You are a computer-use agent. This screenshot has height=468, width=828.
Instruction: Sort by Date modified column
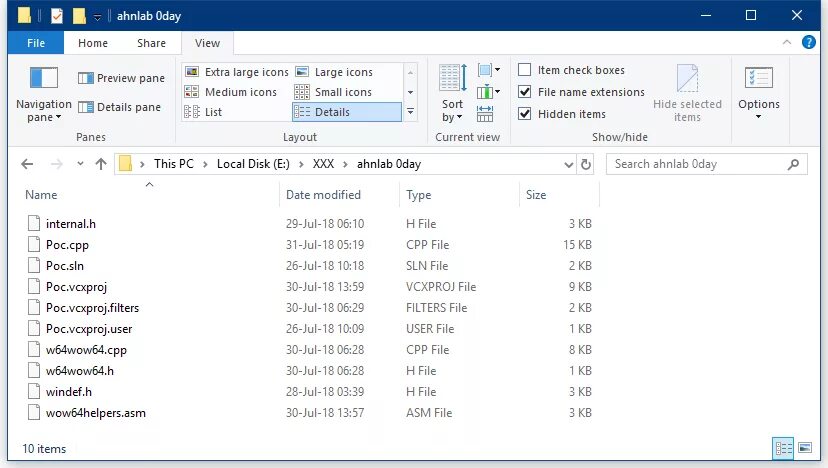323,195
